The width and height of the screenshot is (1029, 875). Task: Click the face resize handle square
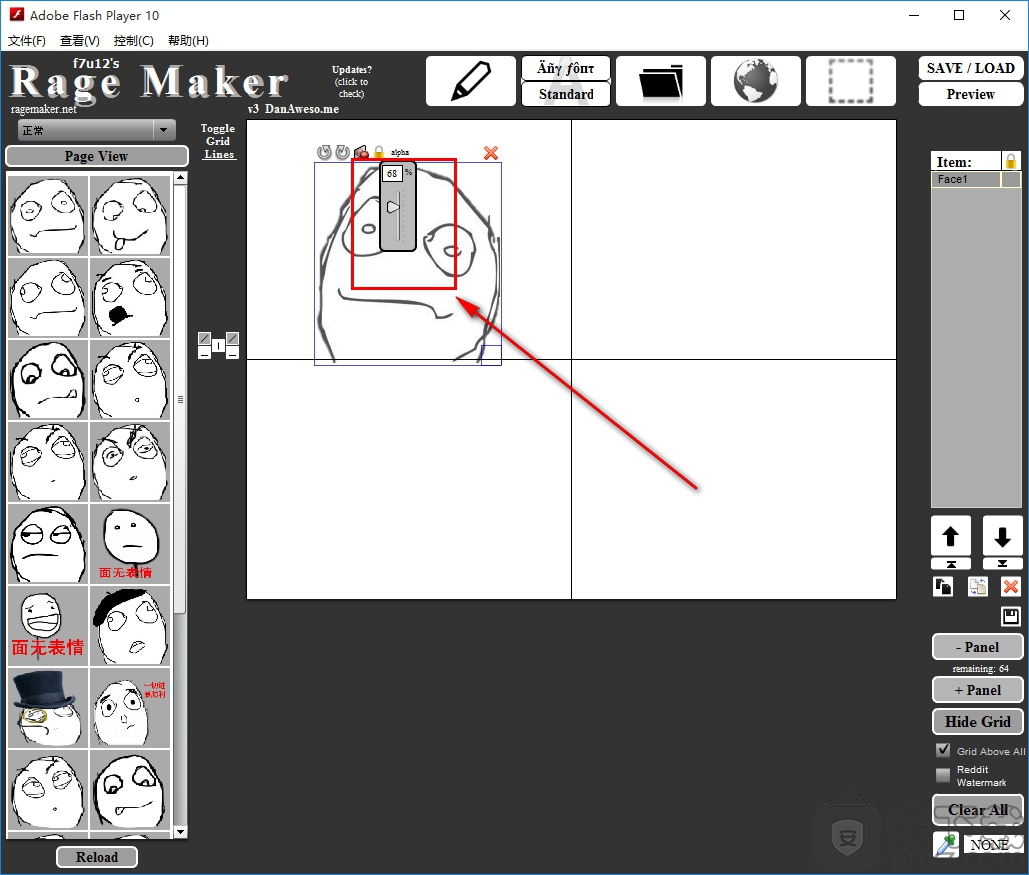492,355
